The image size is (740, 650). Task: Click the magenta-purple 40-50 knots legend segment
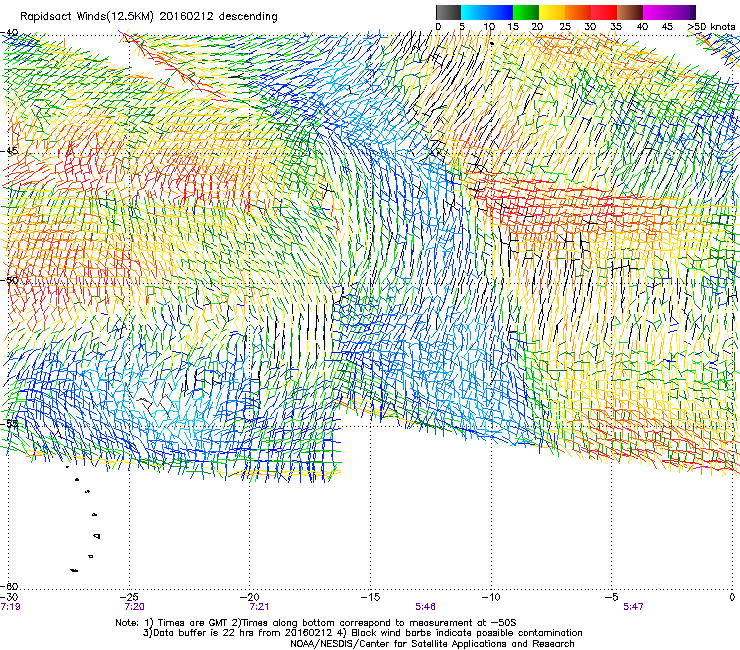669,12
